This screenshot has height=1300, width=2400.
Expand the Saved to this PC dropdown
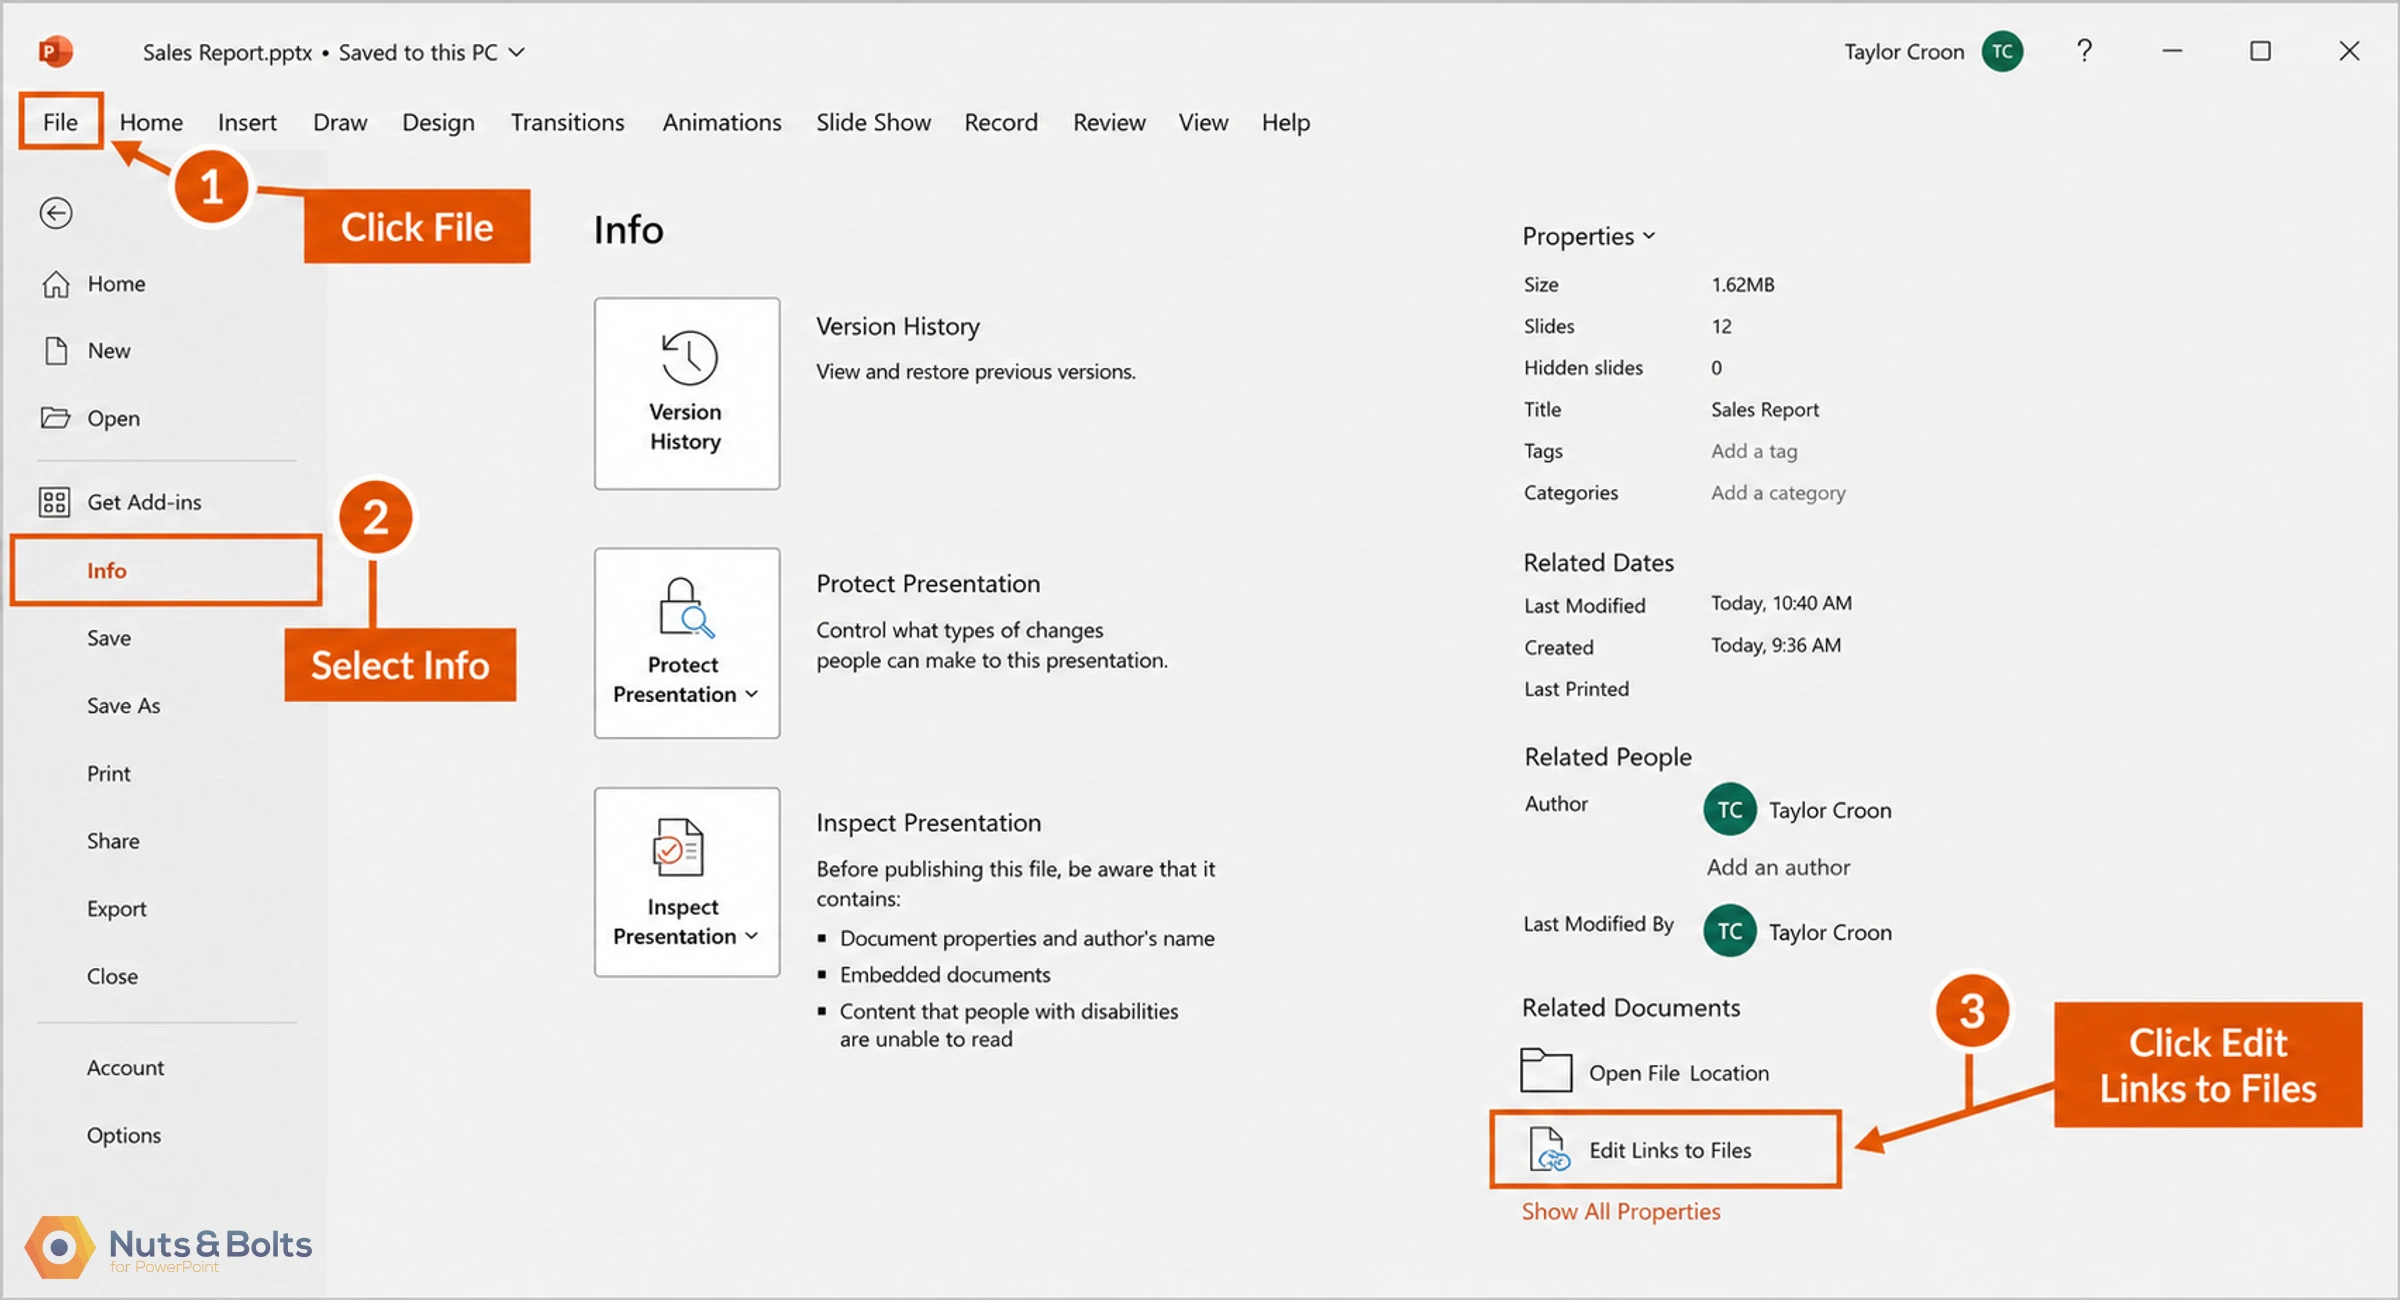click(x=517, y=52)
